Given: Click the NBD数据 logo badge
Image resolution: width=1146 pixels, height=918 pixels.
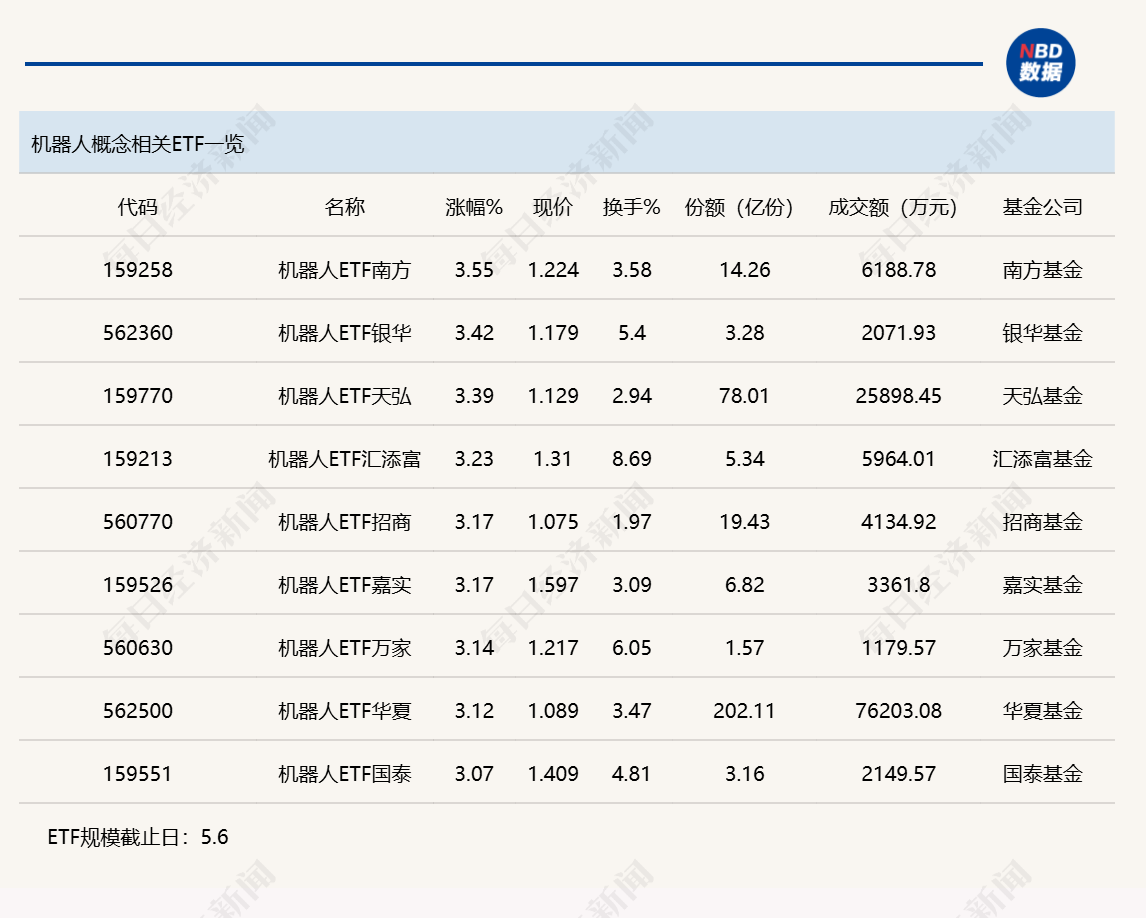Looking at the screenshot, I should tap(1040, 63).
